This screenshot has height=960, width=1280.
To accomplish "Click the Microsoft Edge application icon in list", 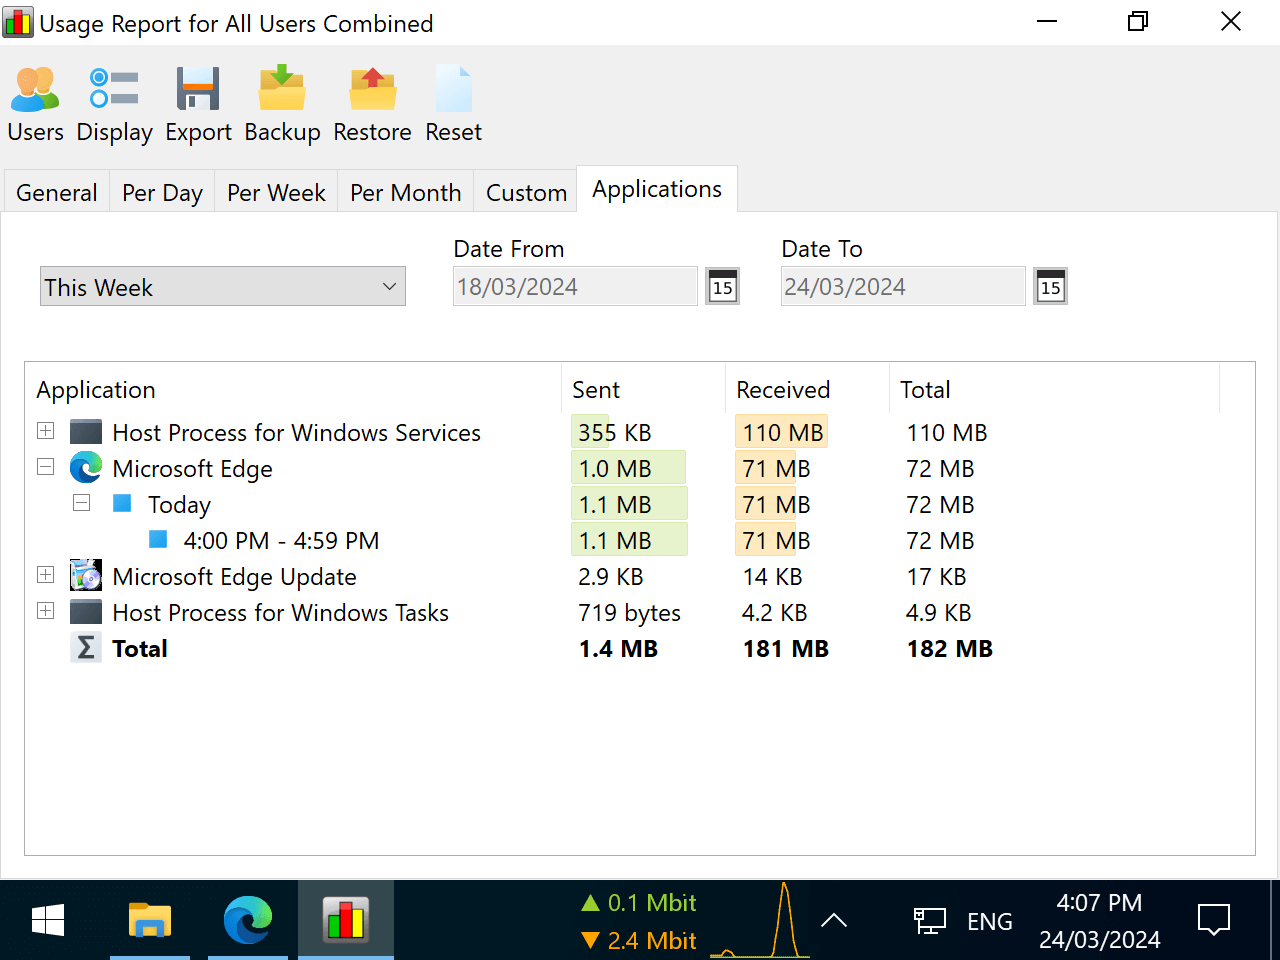I will [86, 468].
